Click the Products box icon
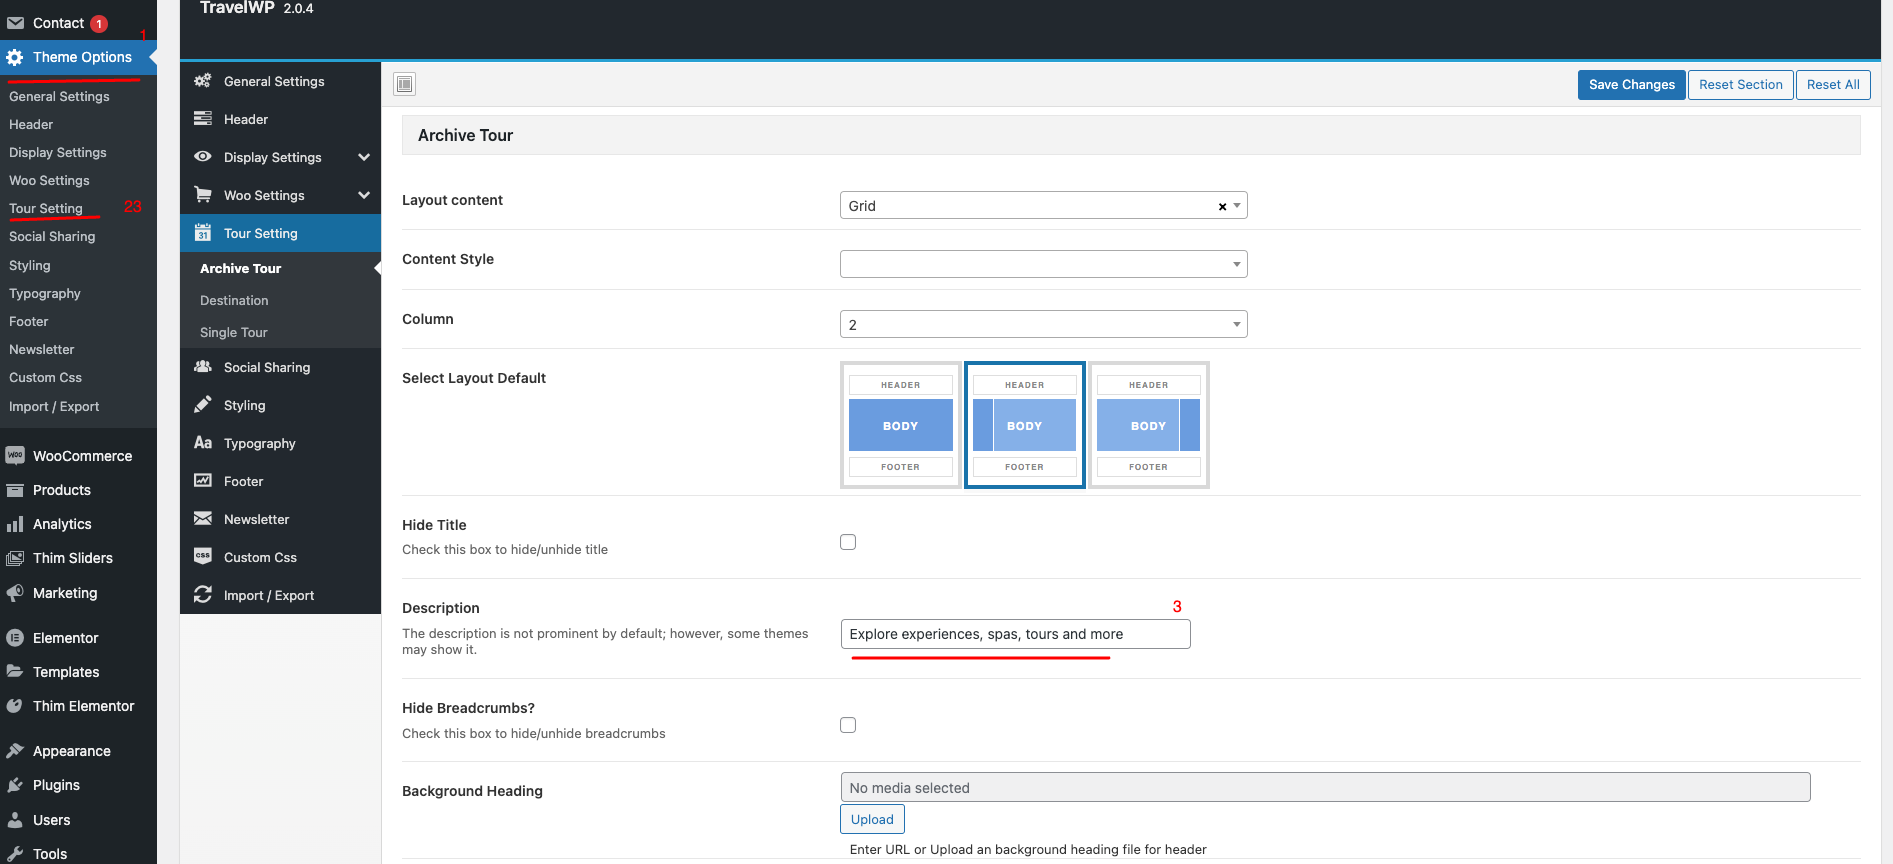This screenshot has height=864, width=1893. pos(15,490)
